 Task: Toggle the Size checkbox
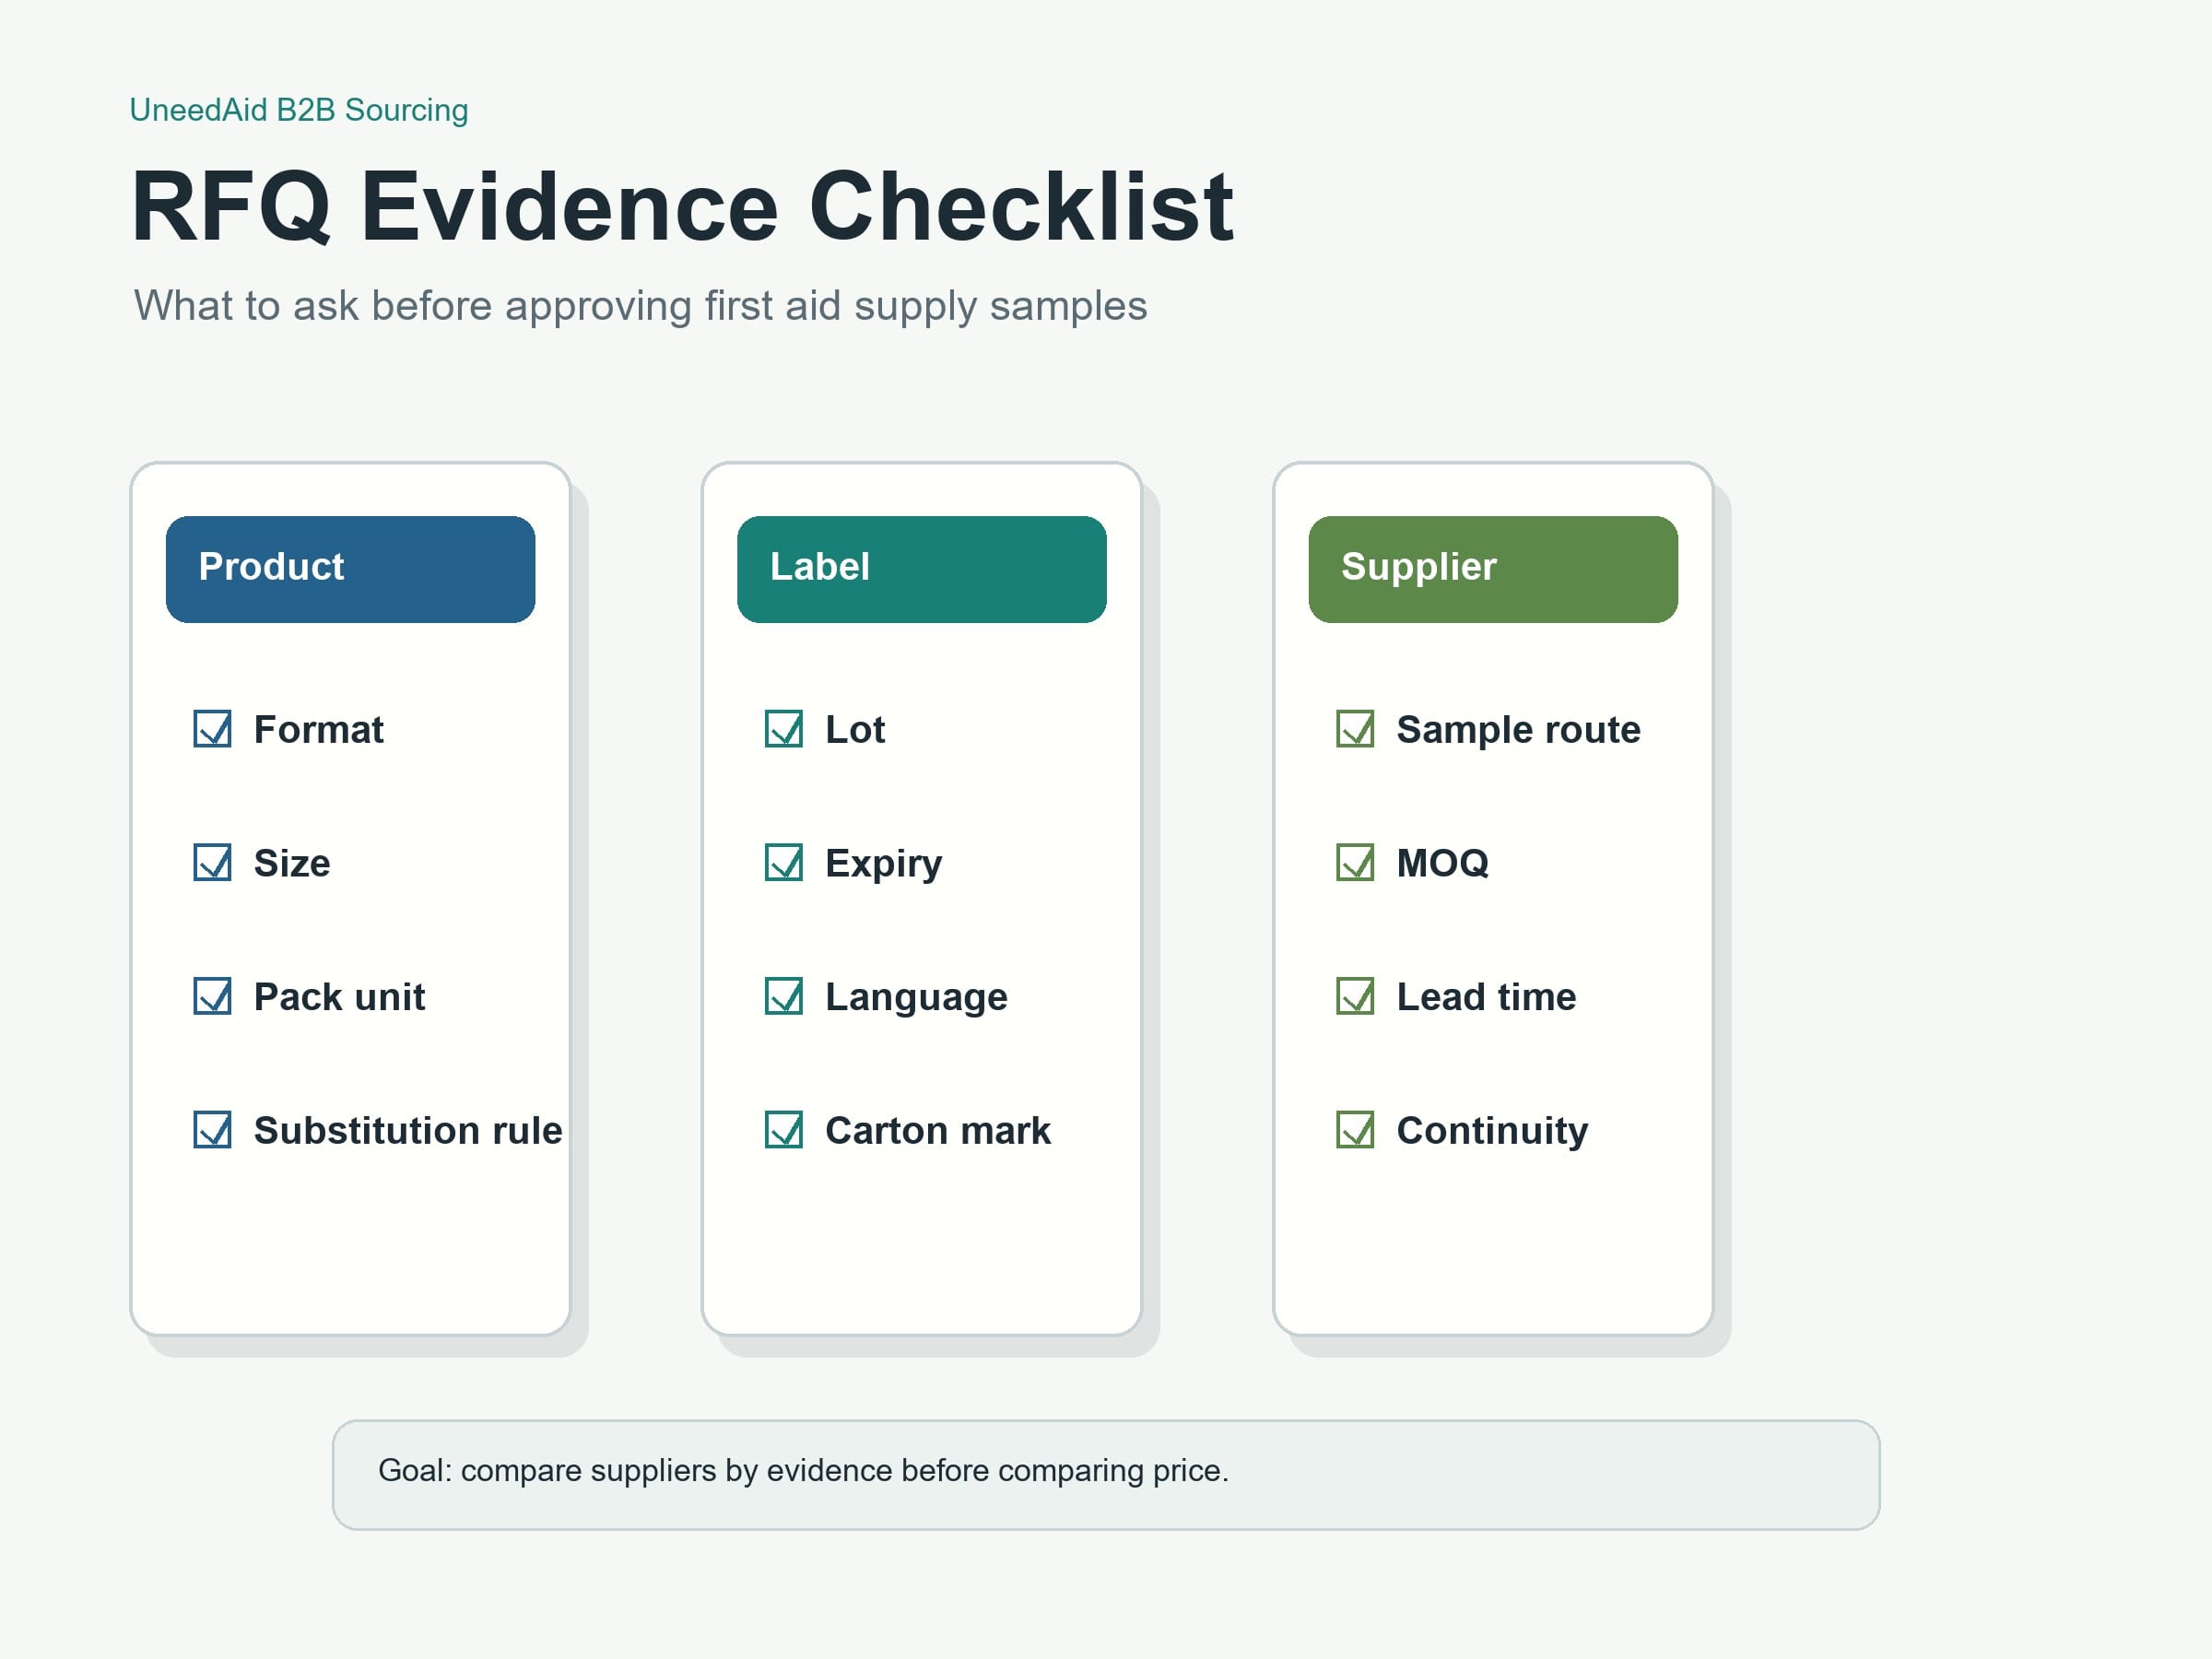click(212, 862)
